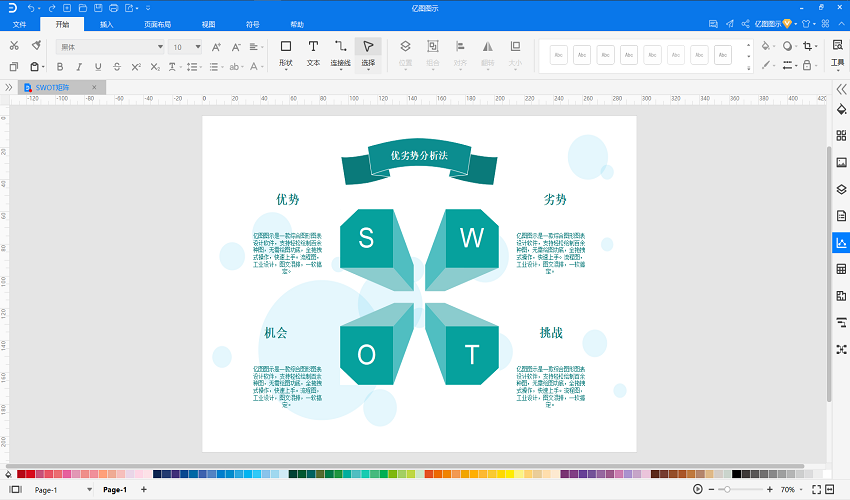Toggle Italic formatting
This screenshot has height=500, width=850.
(x=79, y=67)
